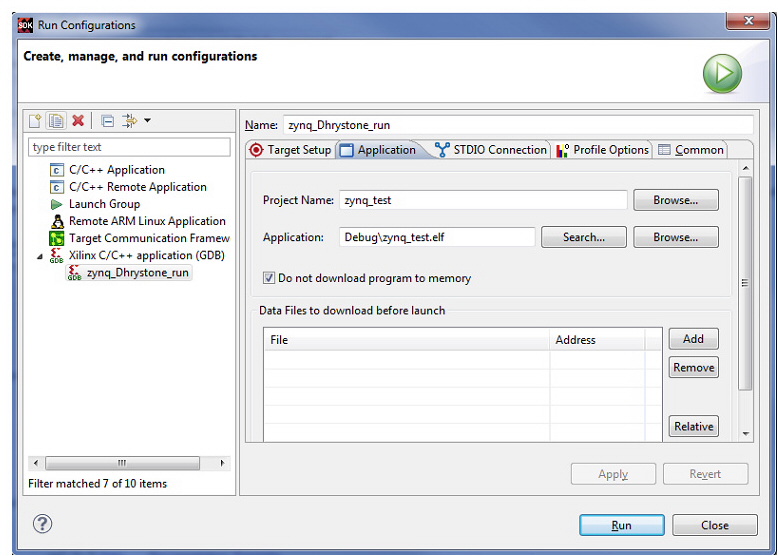This screenshot has height=556, width=778.
Task: Select Remote ARM Linux Application type
Action: pos(147,221)
